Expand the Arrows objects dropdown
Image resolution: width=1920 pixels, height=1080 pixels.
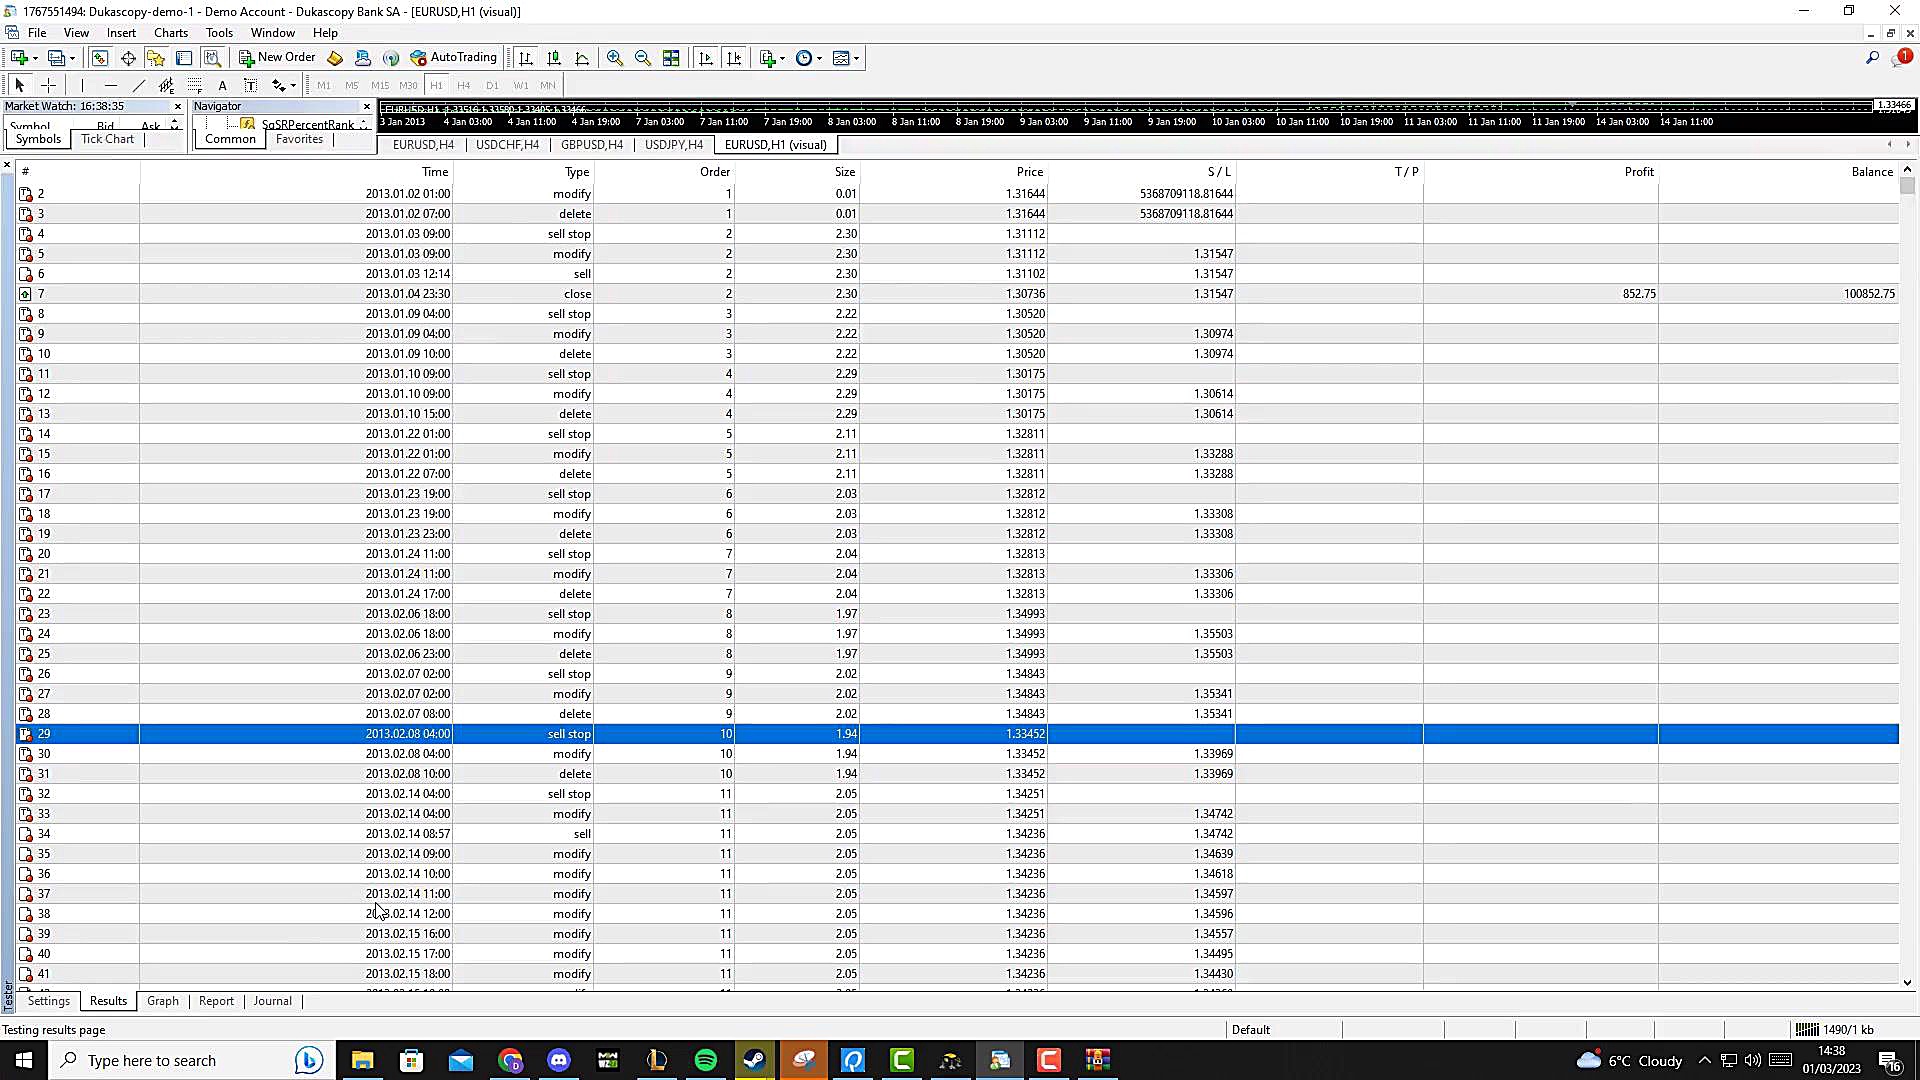(293, 85)
